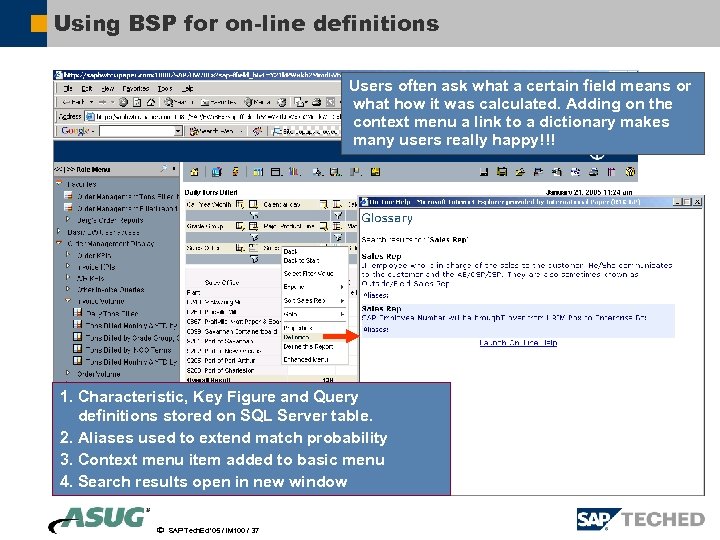Image resolution: width=720 pixels, height=540 pixels.
Task: Collapse Order Management Display node
Action: pyautogui.click(x=59, y=243)
